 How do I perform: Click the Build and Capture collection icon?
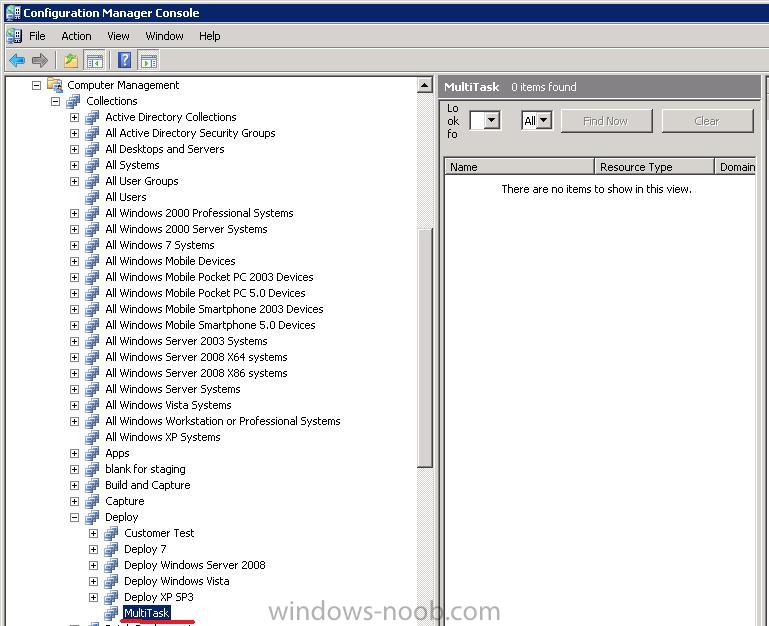(92, 485)
